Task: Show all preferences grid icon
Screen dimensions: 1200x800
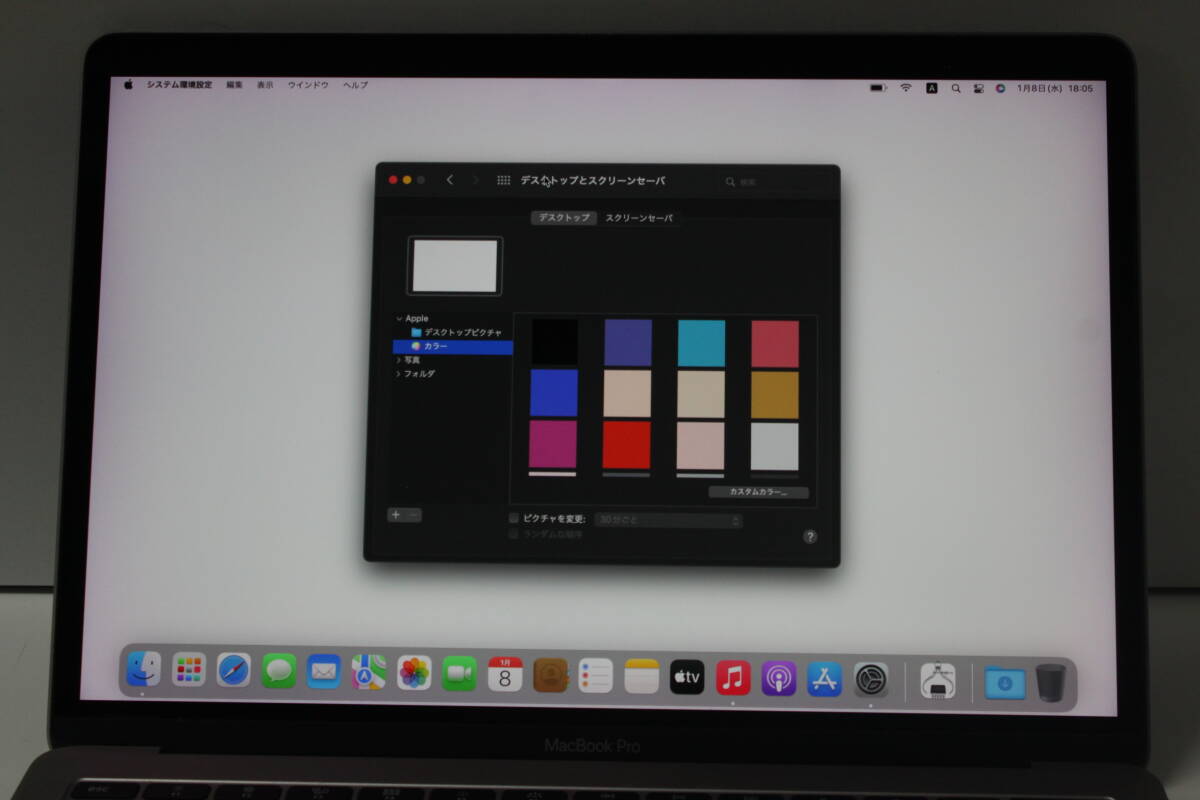Action: point(503,180)
